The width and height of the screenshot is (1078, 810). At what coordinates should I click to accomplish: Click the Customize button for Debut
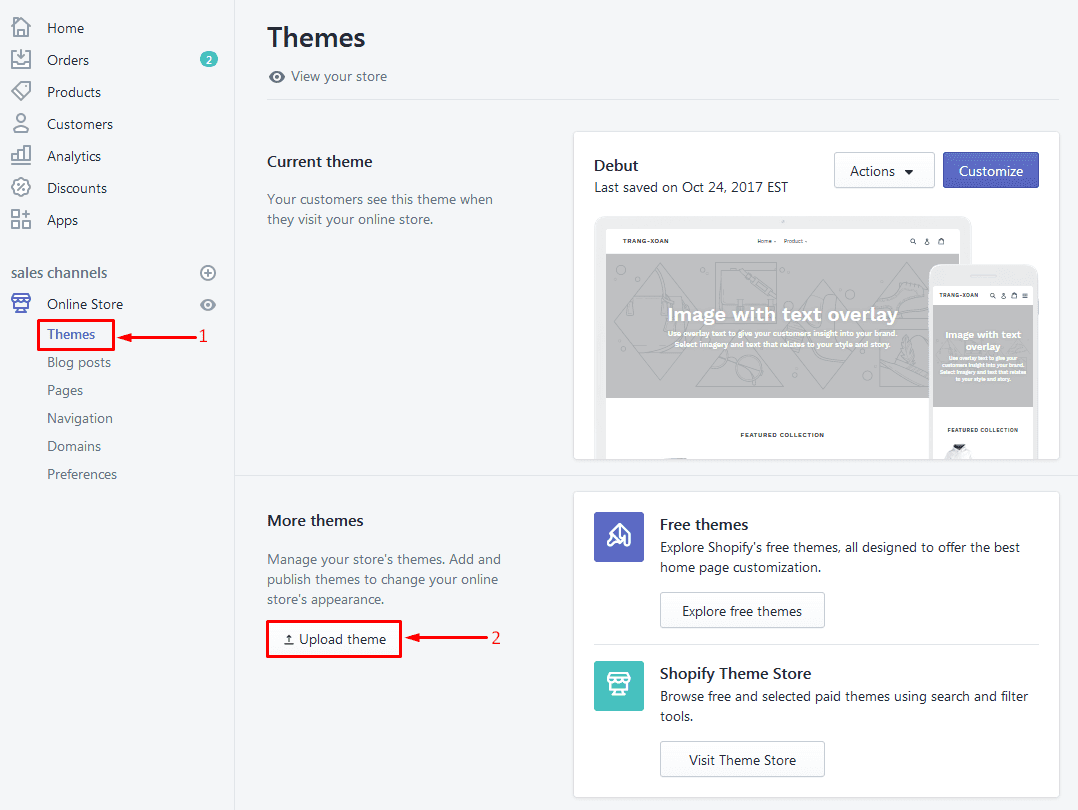click(x=990, y=170)
